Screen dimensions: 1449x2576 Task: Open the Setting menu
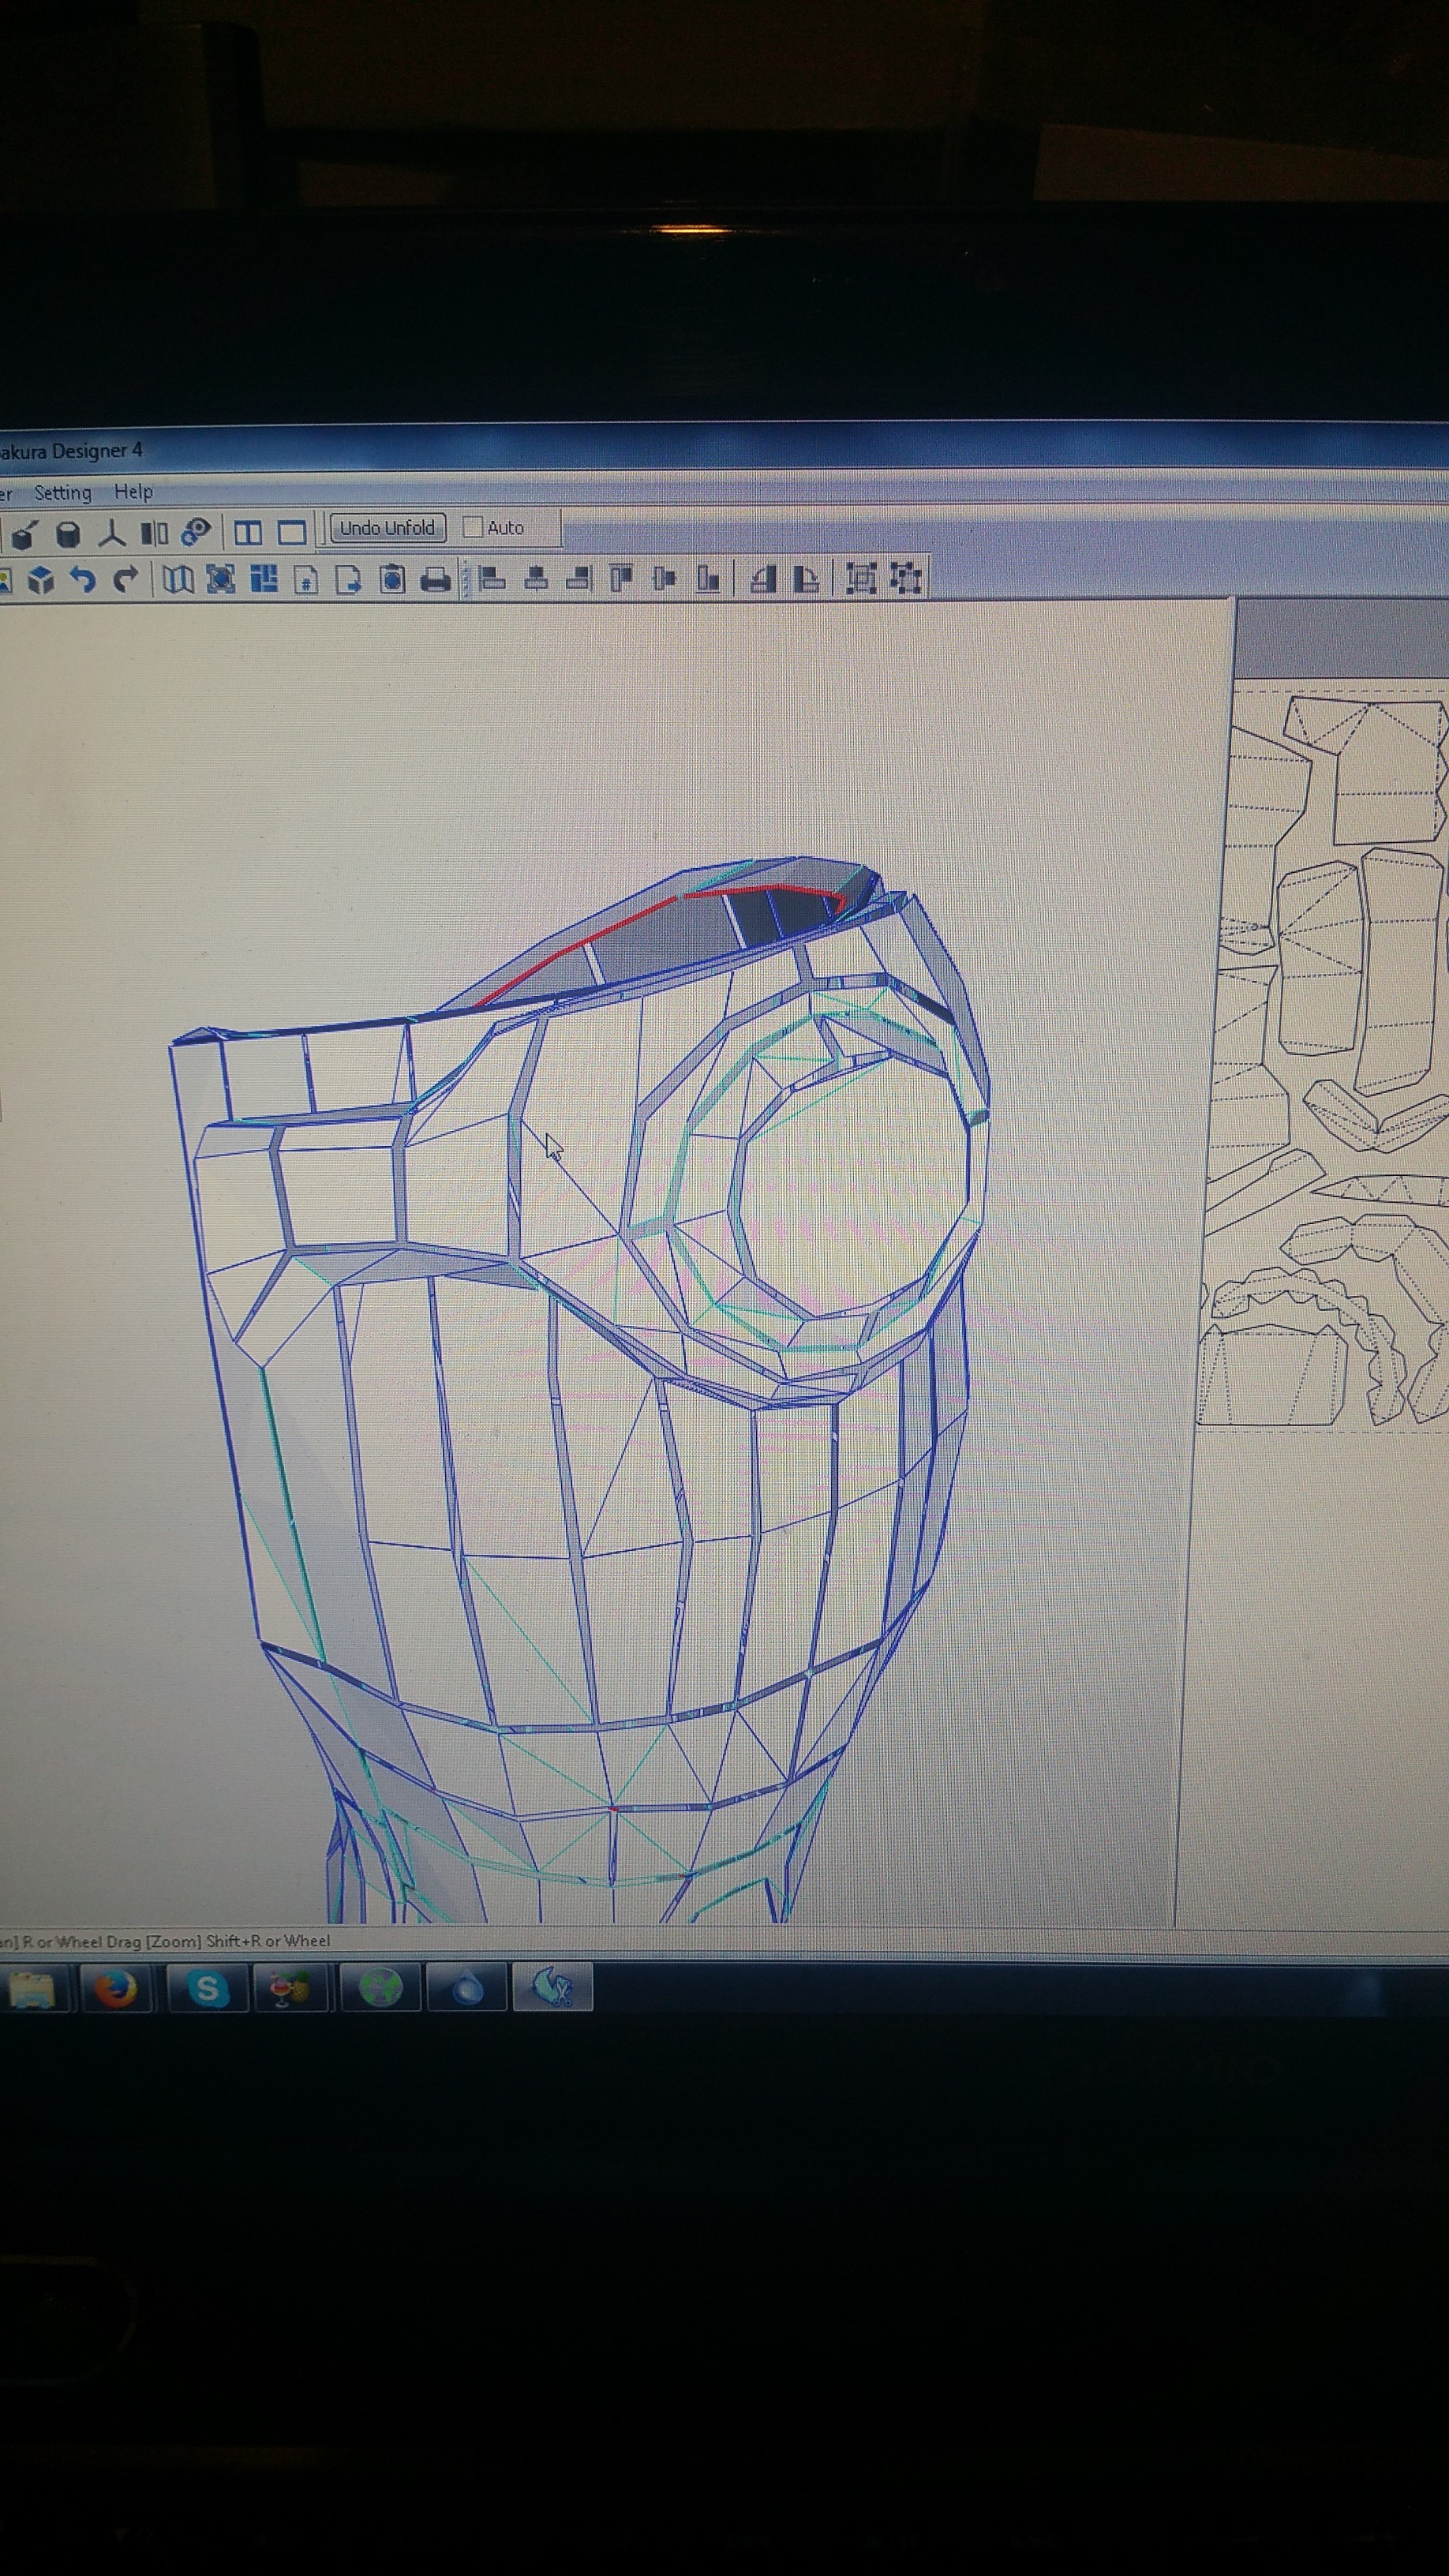(62, 492)
